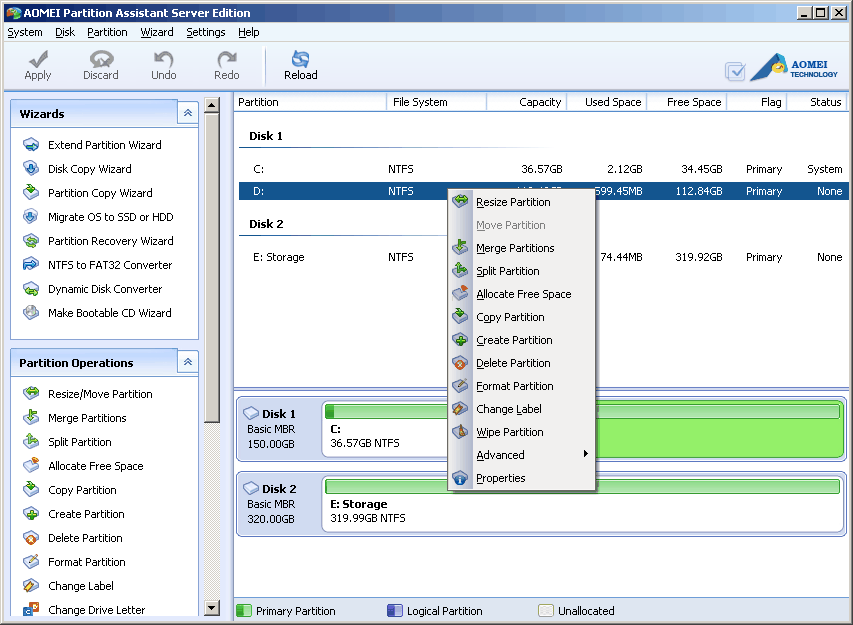Collapse the Partition Operations panel
This screenshot has height=625, width=853.
[187, 362]
